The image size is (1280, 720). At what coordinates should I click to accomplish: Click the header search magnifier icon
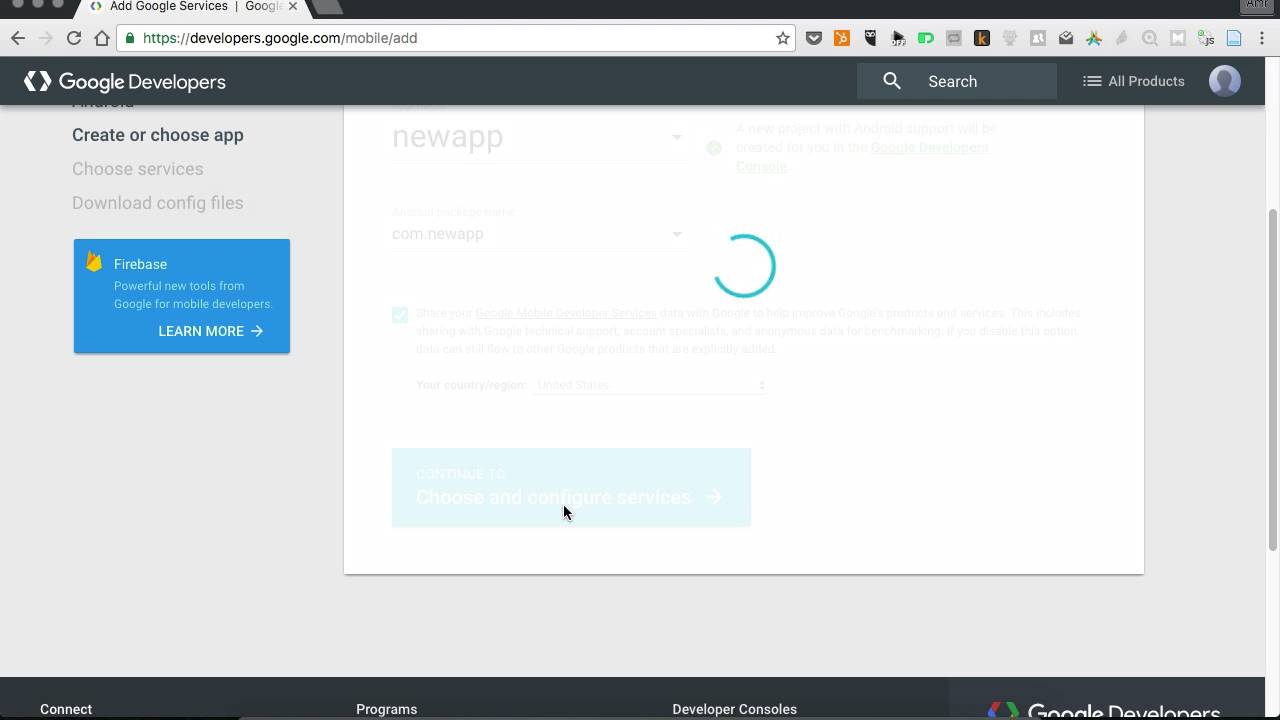(892, 81)
